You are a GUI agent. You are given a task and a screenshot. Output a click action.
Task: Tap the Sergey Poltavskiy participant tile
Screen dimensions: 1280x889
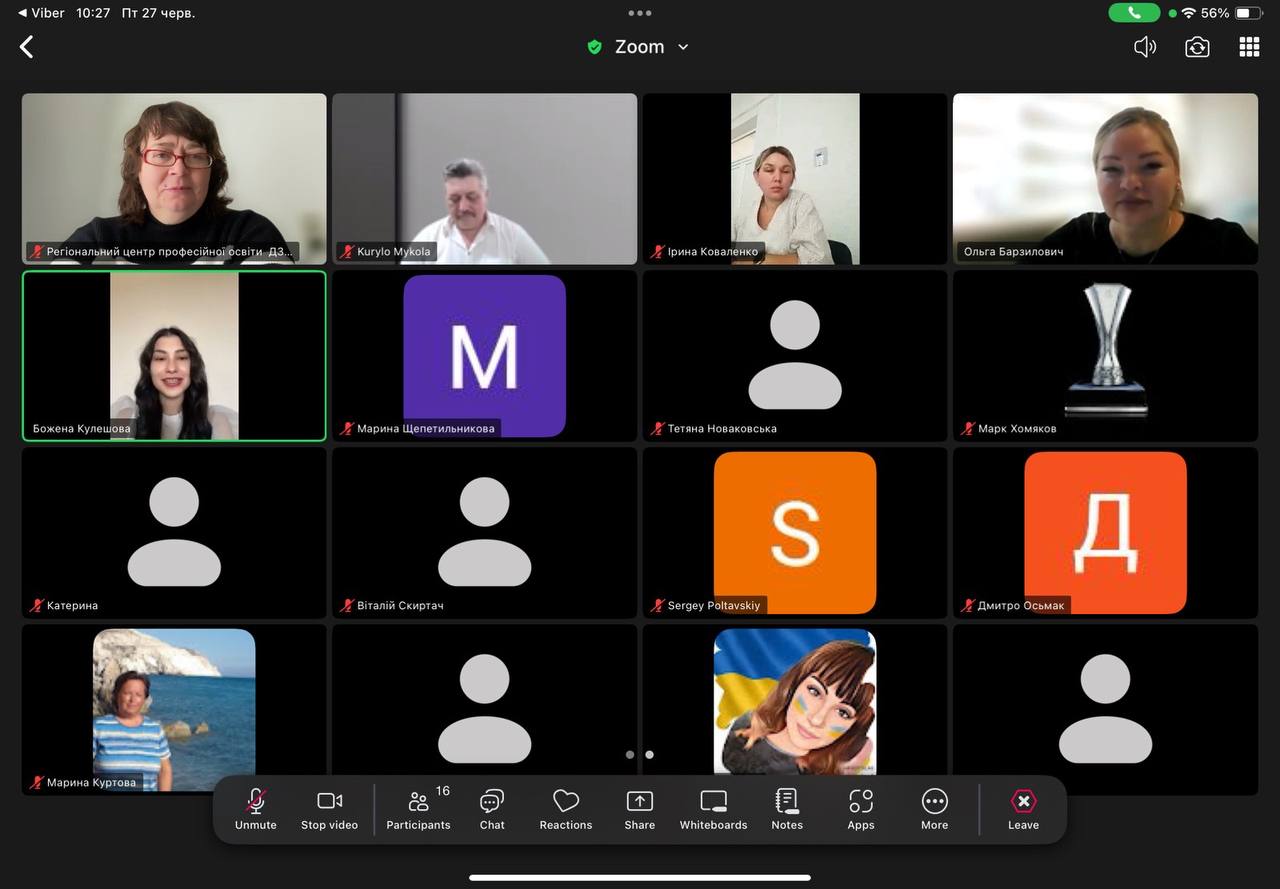[795, 532]
